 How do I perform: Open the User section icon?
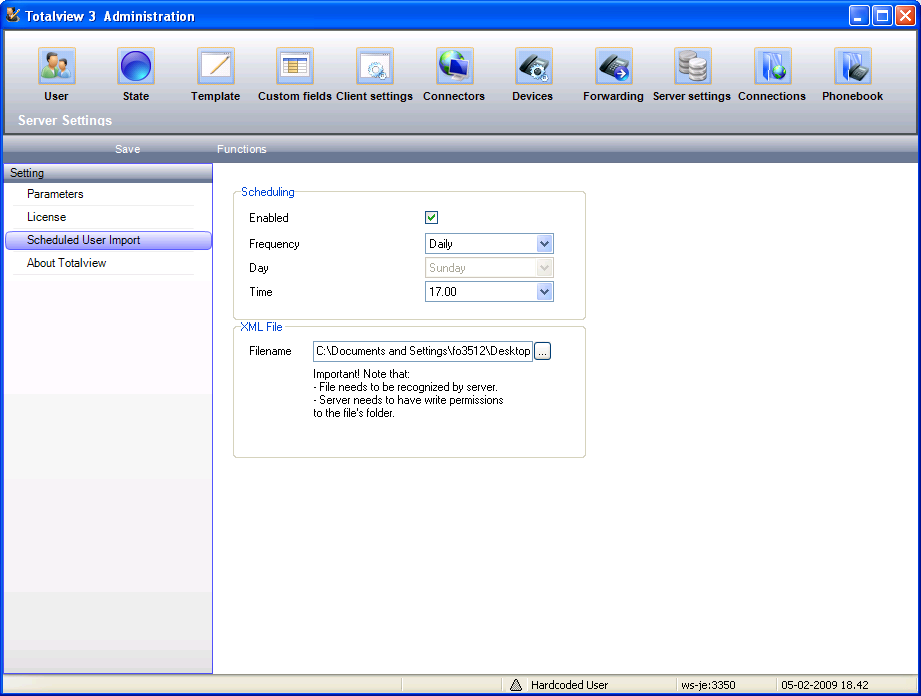[56, 66]
